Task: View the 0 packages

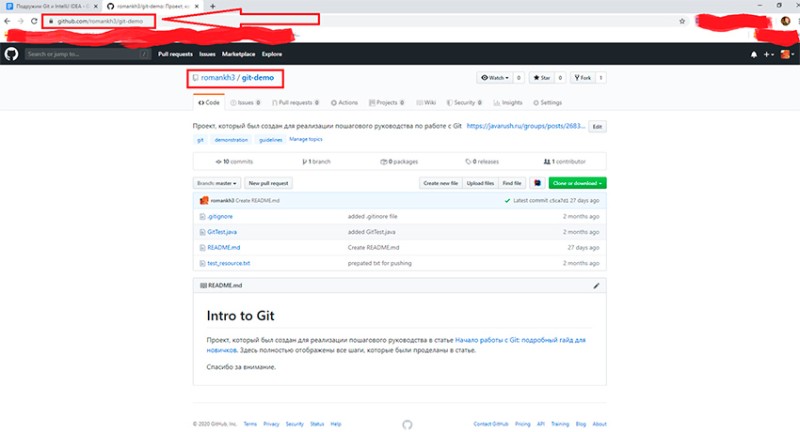Action: (399, 162)
